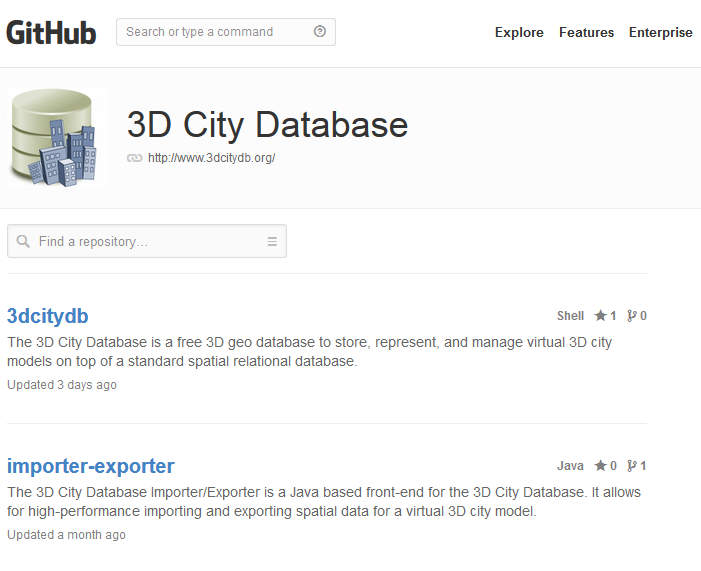This screenshot has width=701, height=571.
Task: Click the Shell language label
Action: point(570,316)
